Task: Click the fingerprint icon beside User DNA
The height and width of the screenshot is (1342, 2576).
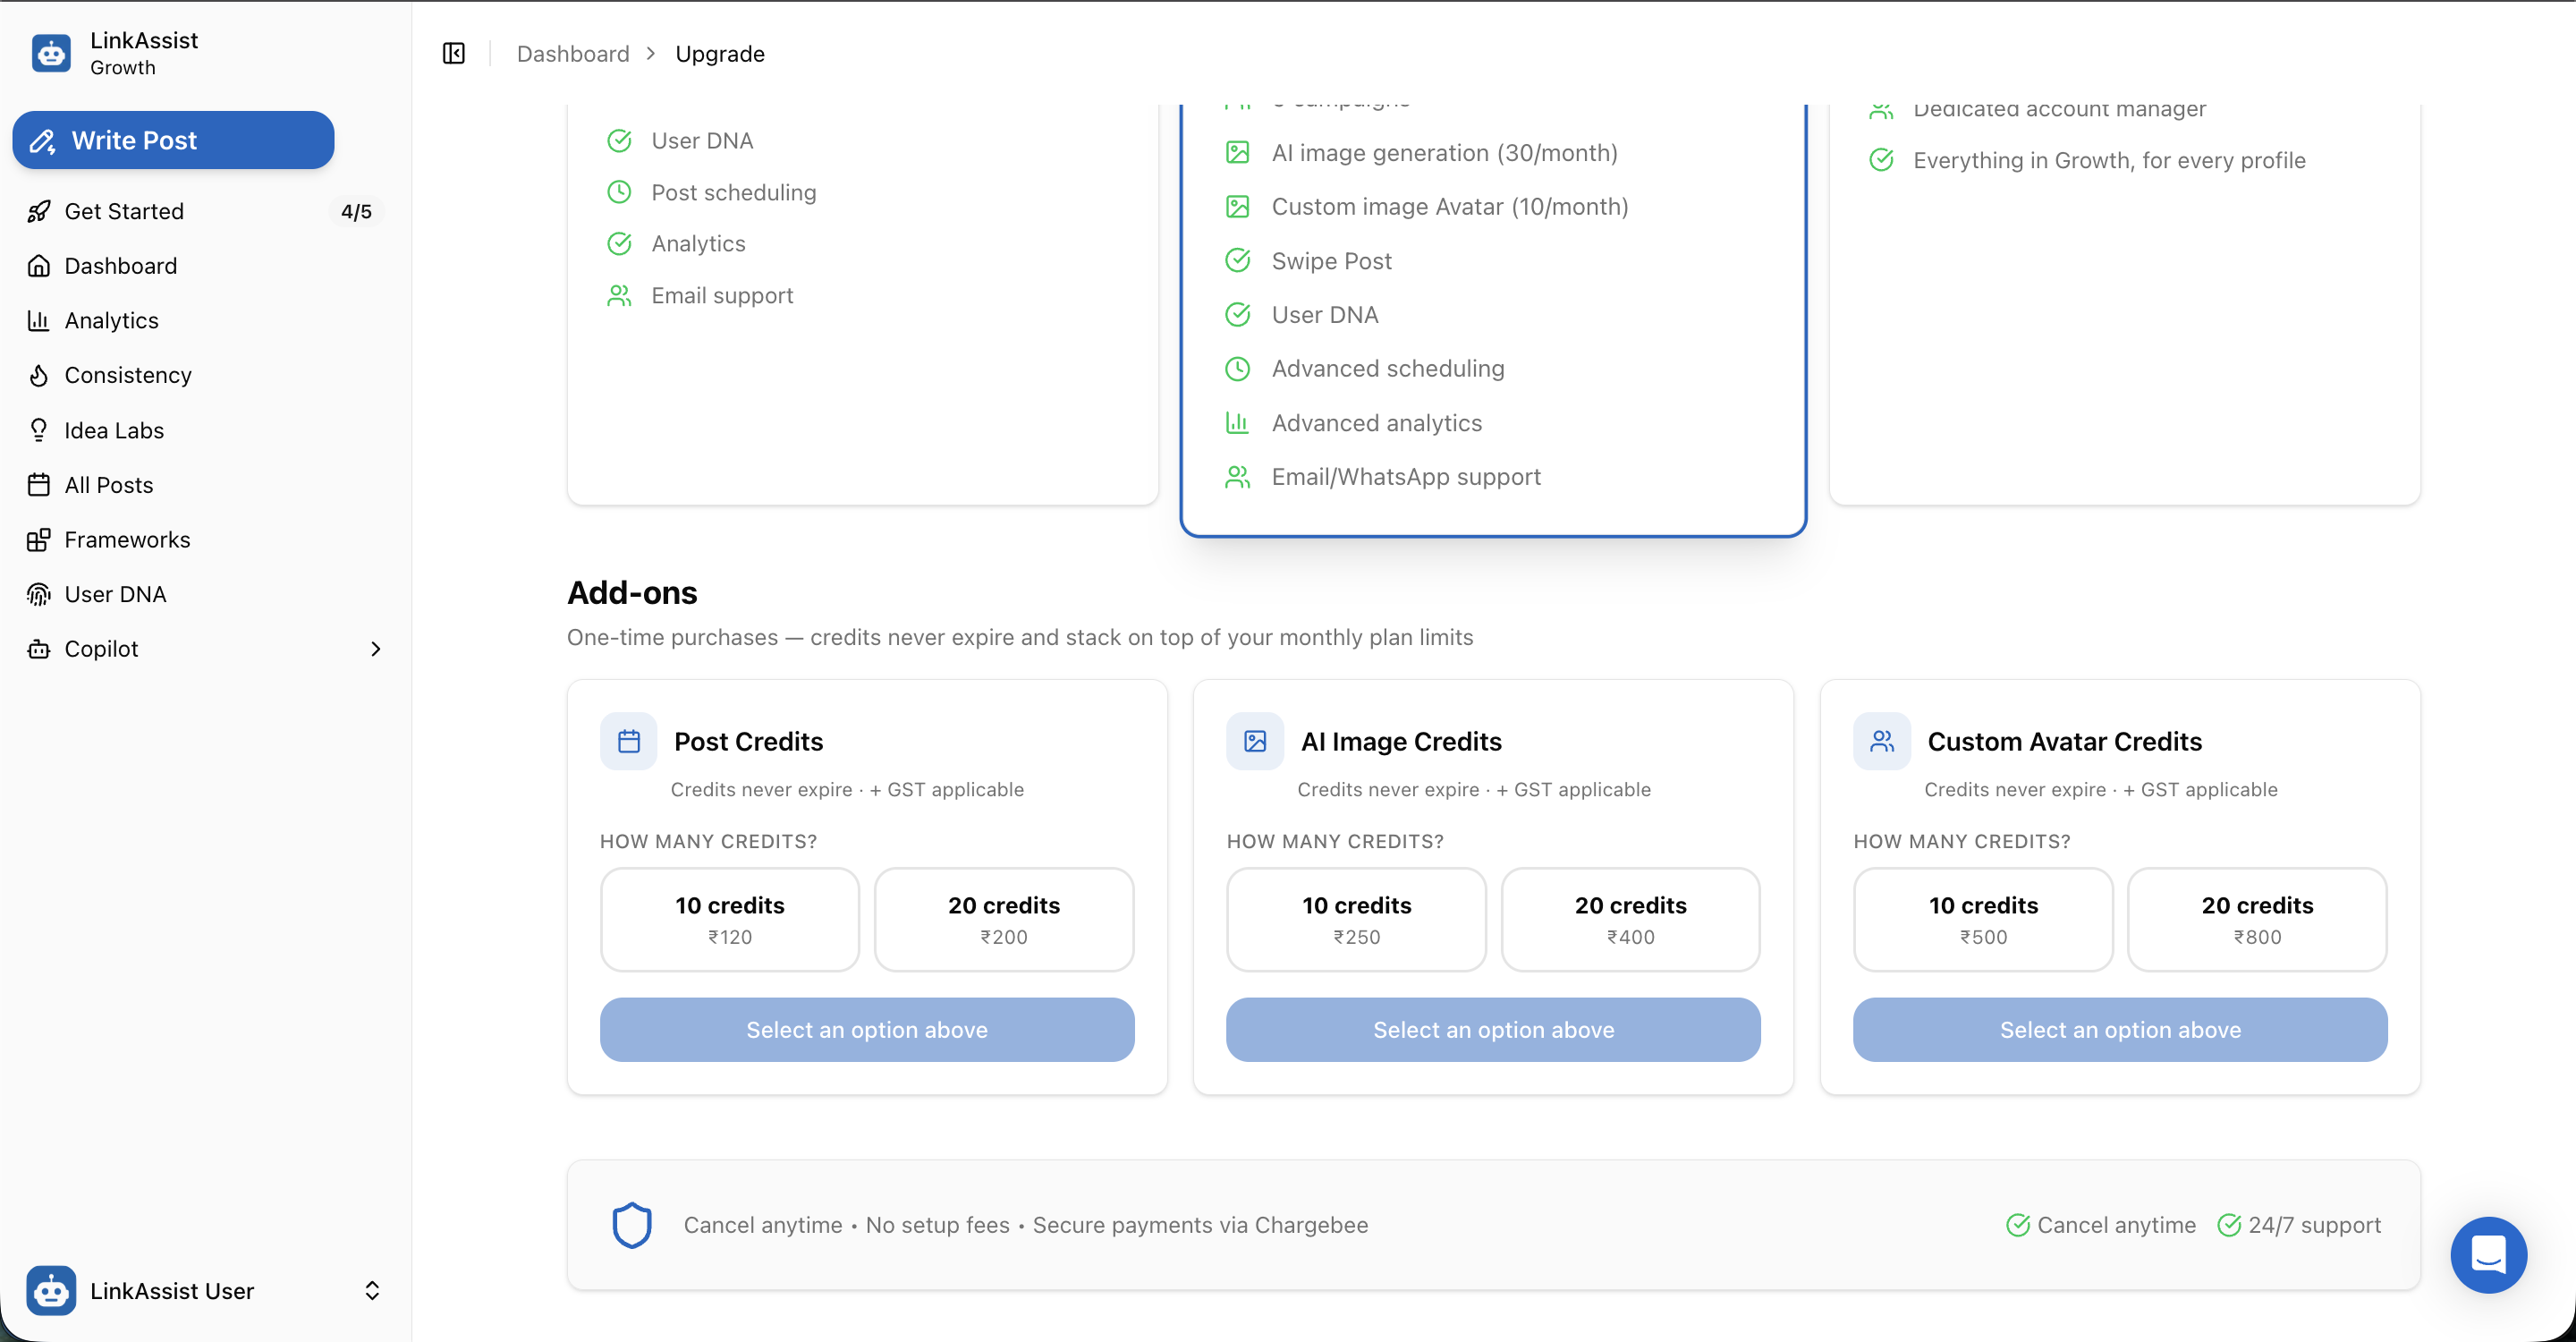Action: pyautogui.click(x=39, y=594)
